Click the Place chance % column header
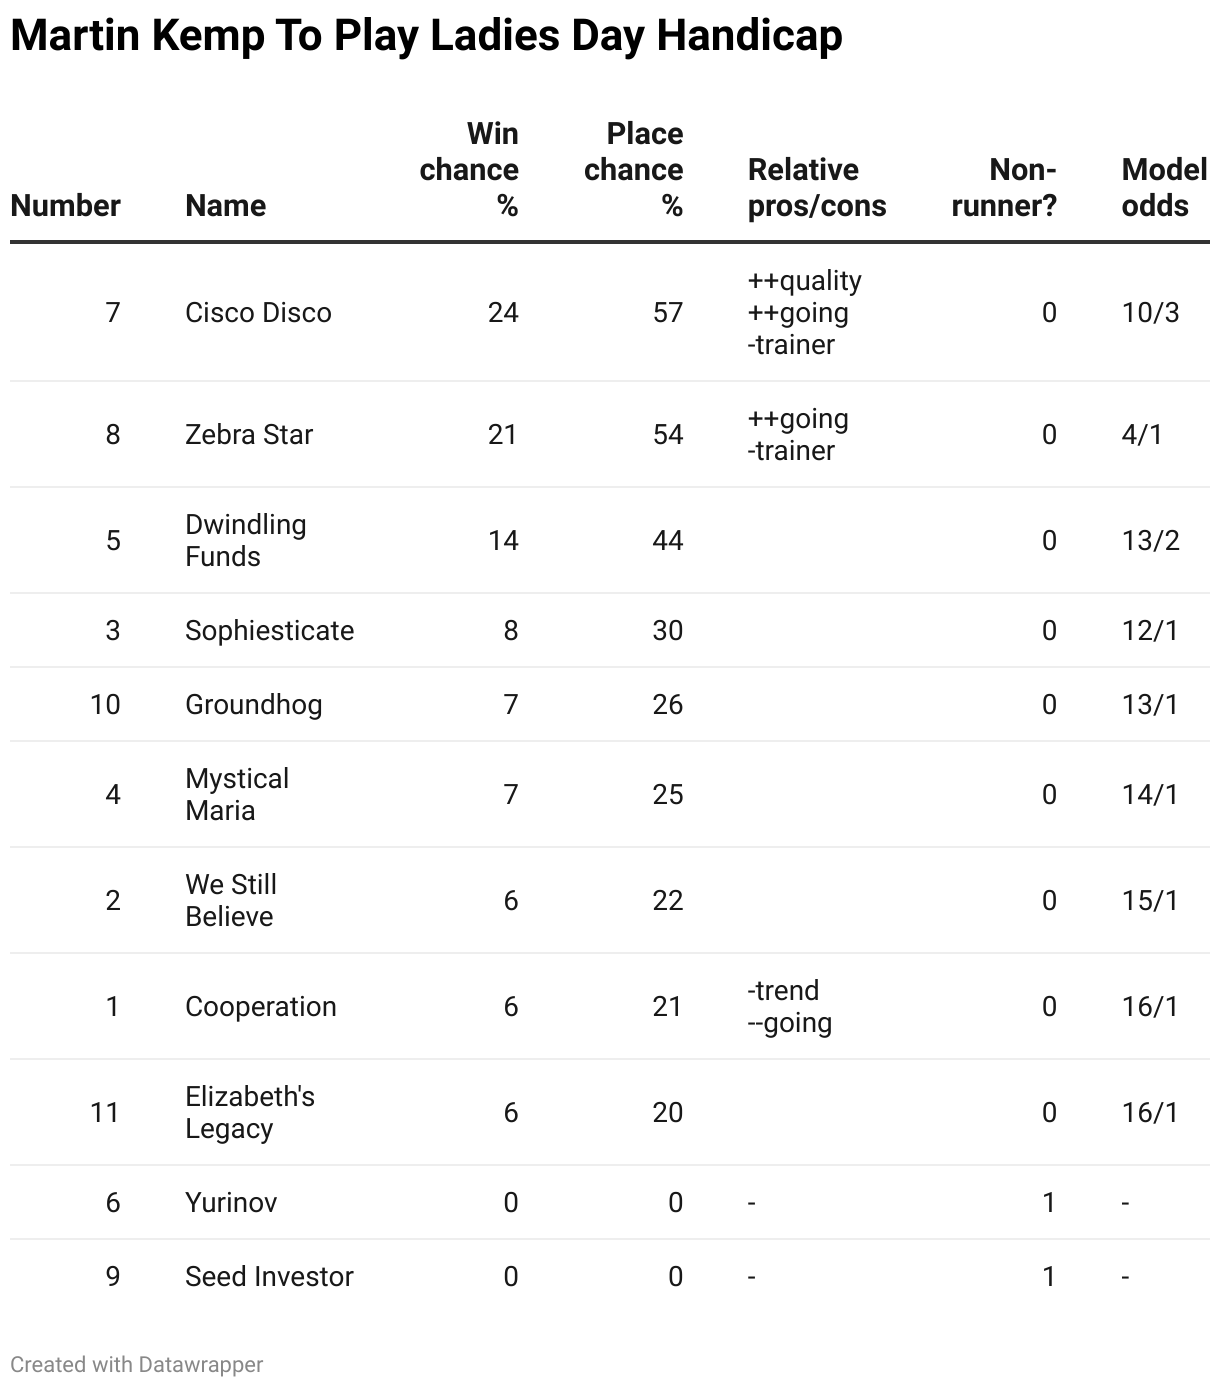This screenshot has height=1388, width=1220. point(634,169)
